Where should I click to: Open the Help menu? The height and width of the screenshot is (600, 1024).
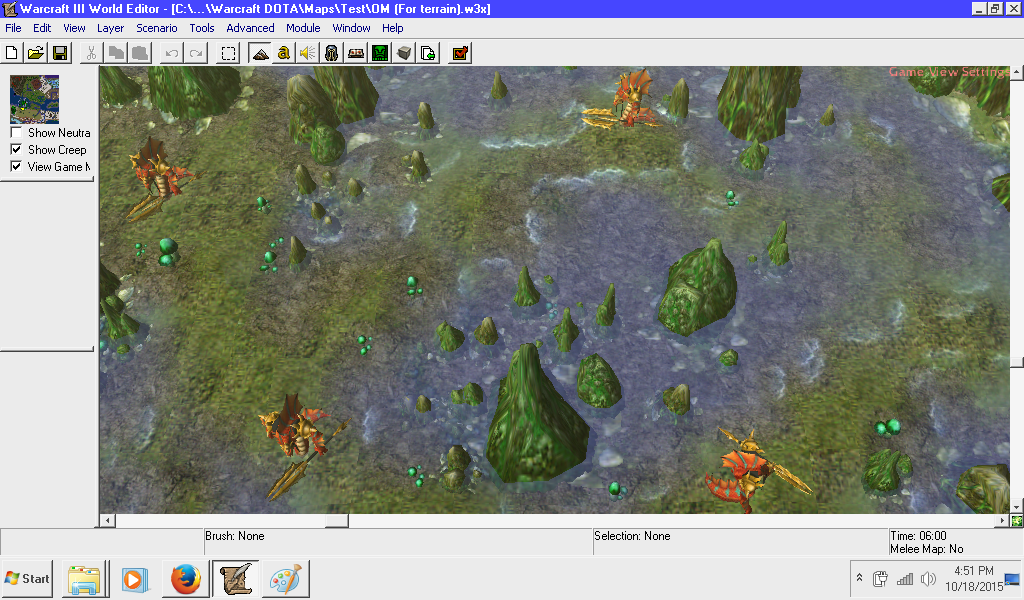click(392, 28)
